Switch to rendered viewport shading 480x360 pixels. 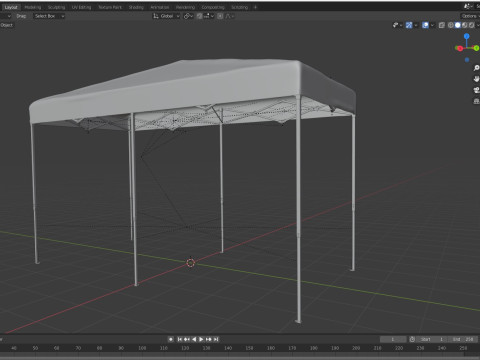(x=472, y=25)
